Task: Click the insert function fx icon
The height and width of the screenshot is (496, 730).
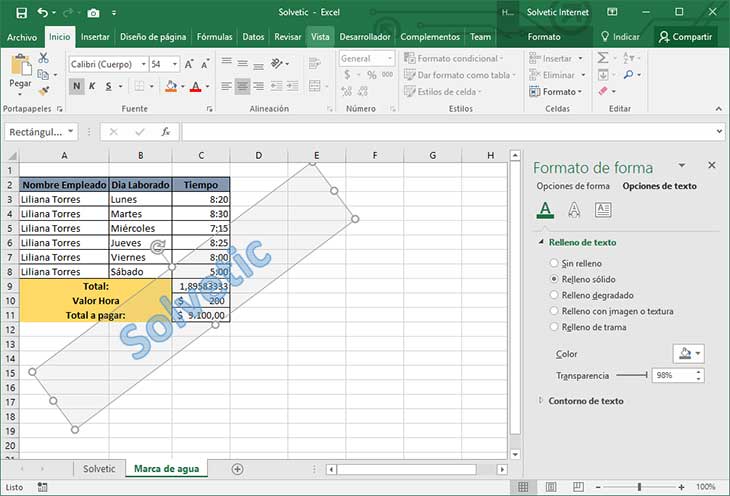Action: [165, 131]
